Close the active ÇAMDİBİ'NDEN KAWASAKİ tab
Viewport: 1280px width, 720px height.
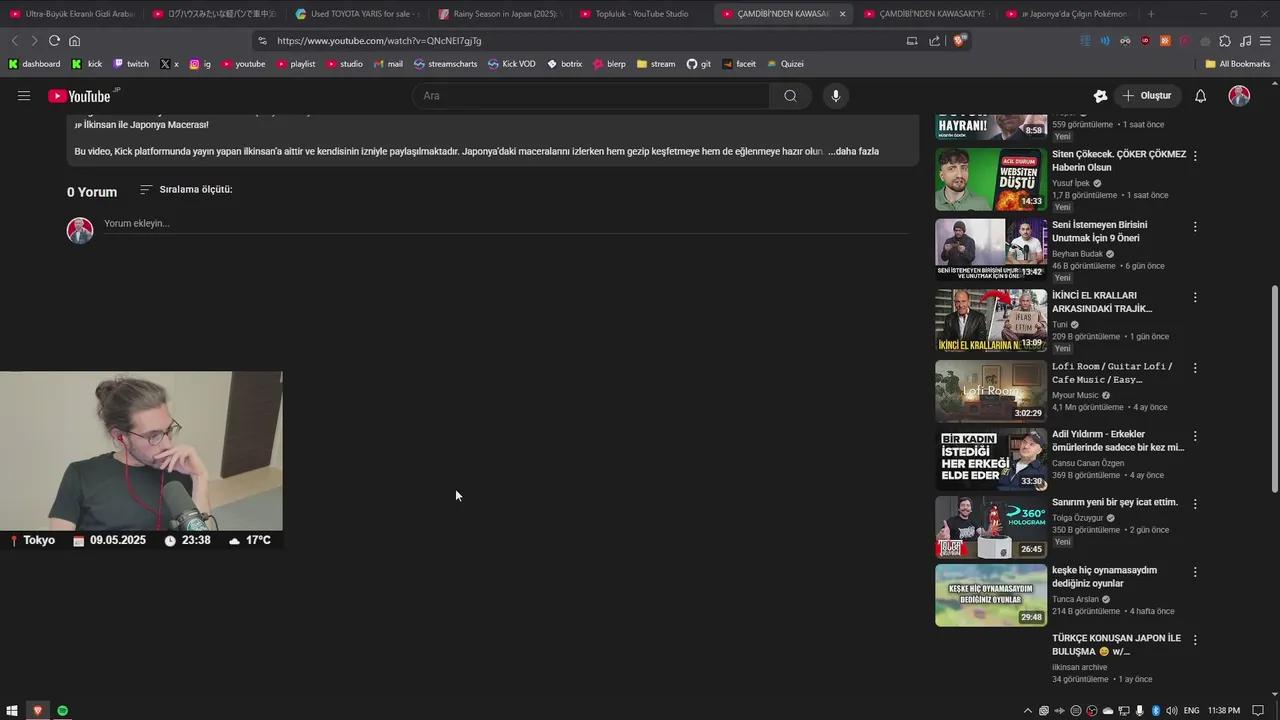click(x=842, y=14)
